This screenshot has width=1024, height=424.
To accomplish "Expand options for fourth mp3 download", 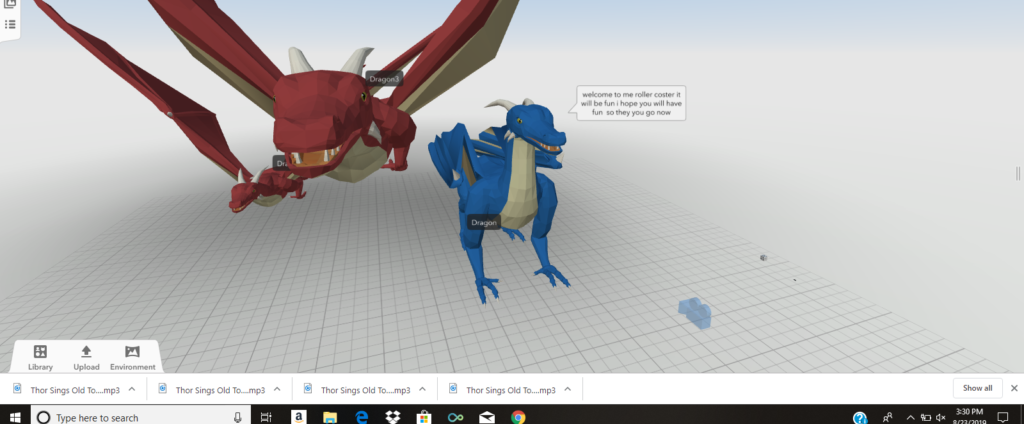I will click(568, 389).
